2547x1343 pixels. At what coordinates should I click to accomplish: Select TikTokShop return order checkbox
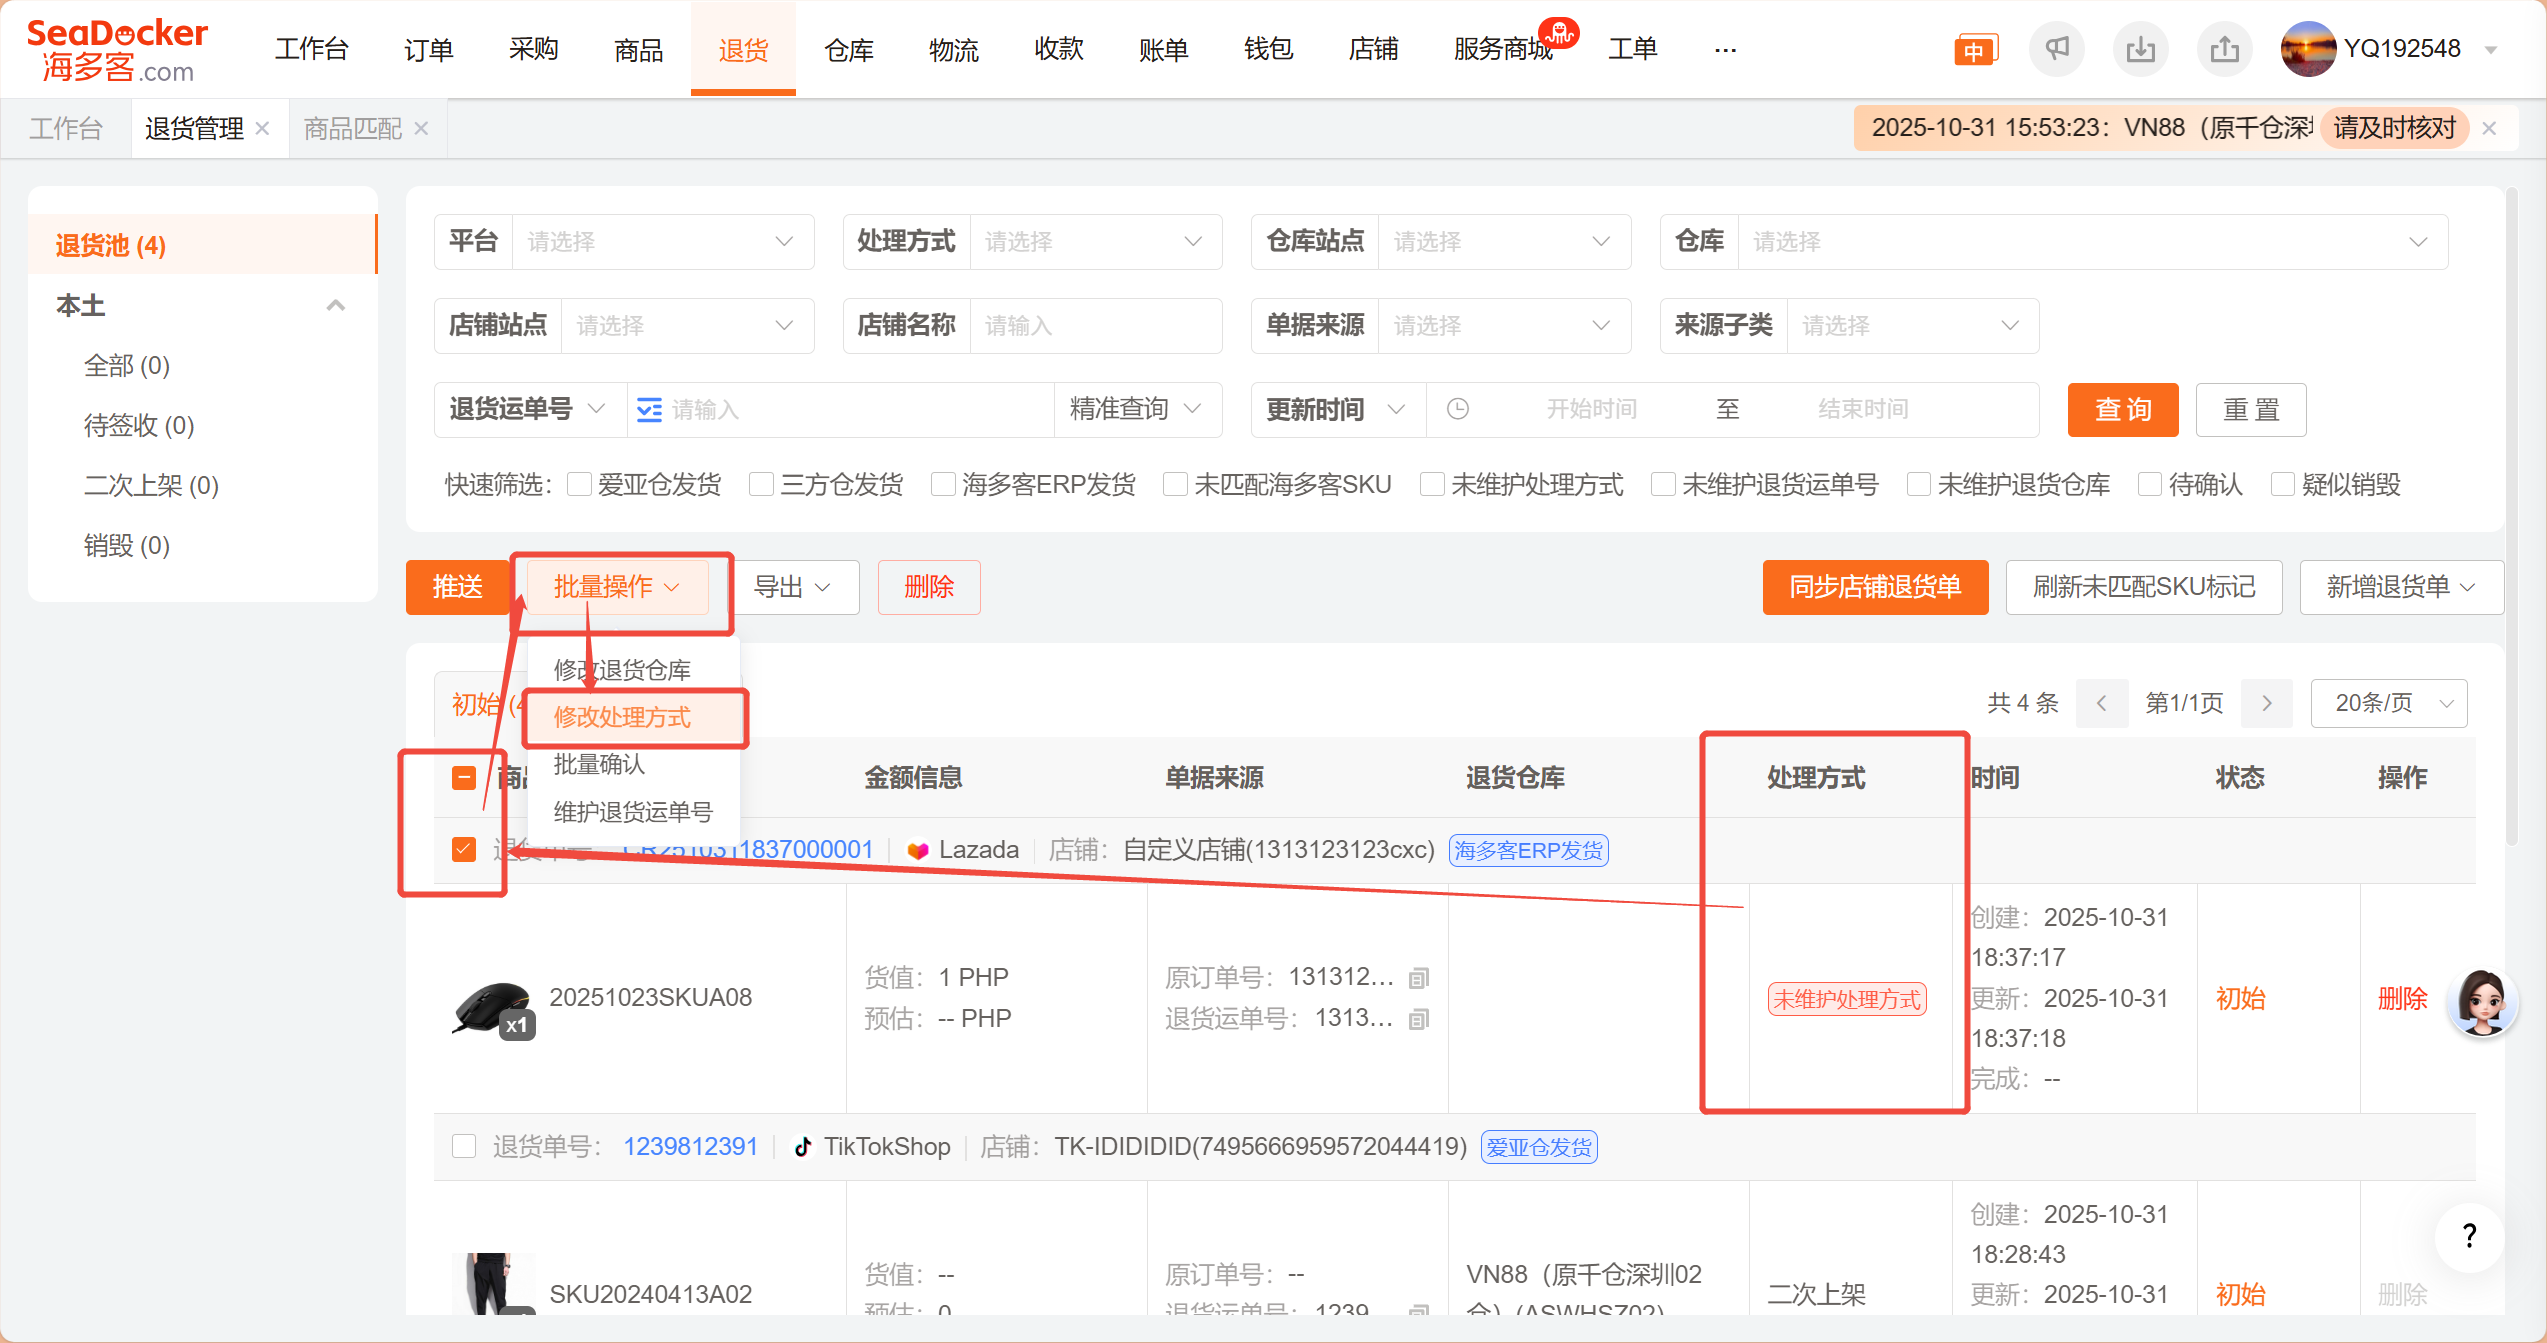point(463,1146)
